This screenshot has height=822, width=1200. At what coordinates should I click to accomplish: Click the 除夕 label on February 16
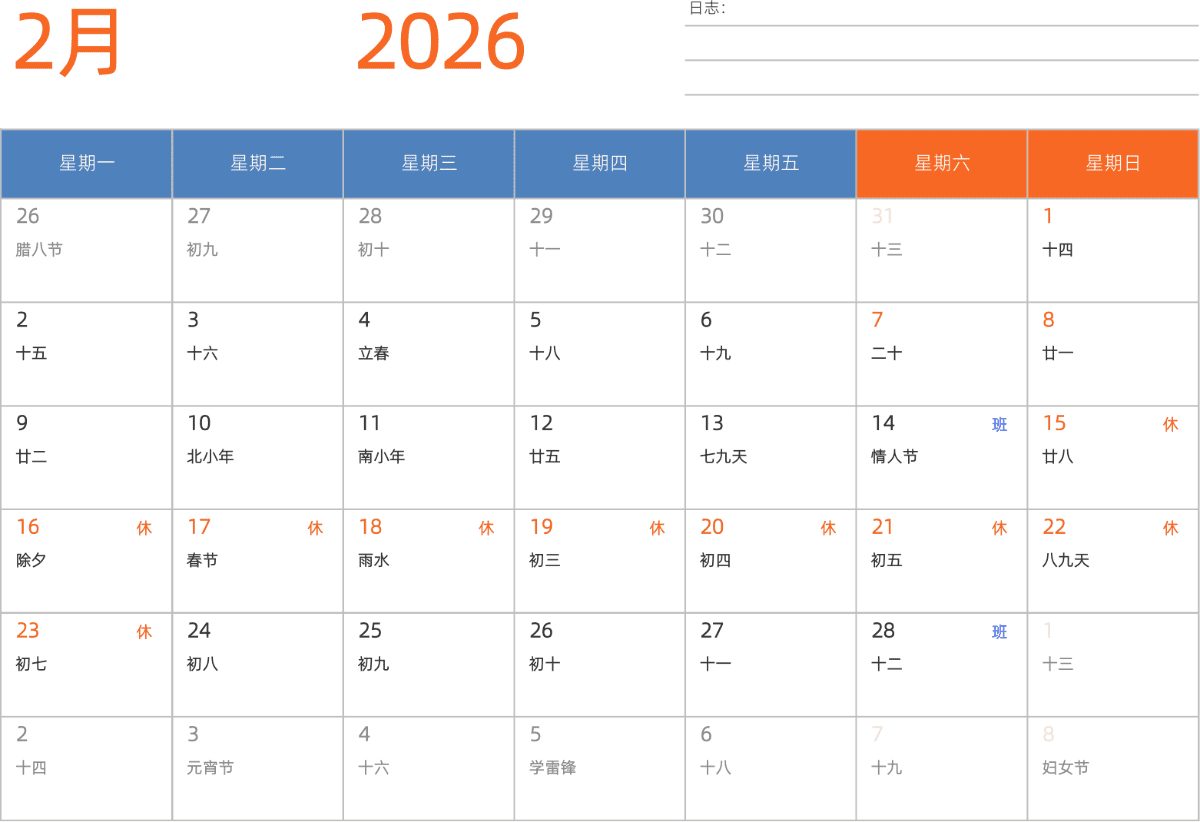click(x=31, y=560)
